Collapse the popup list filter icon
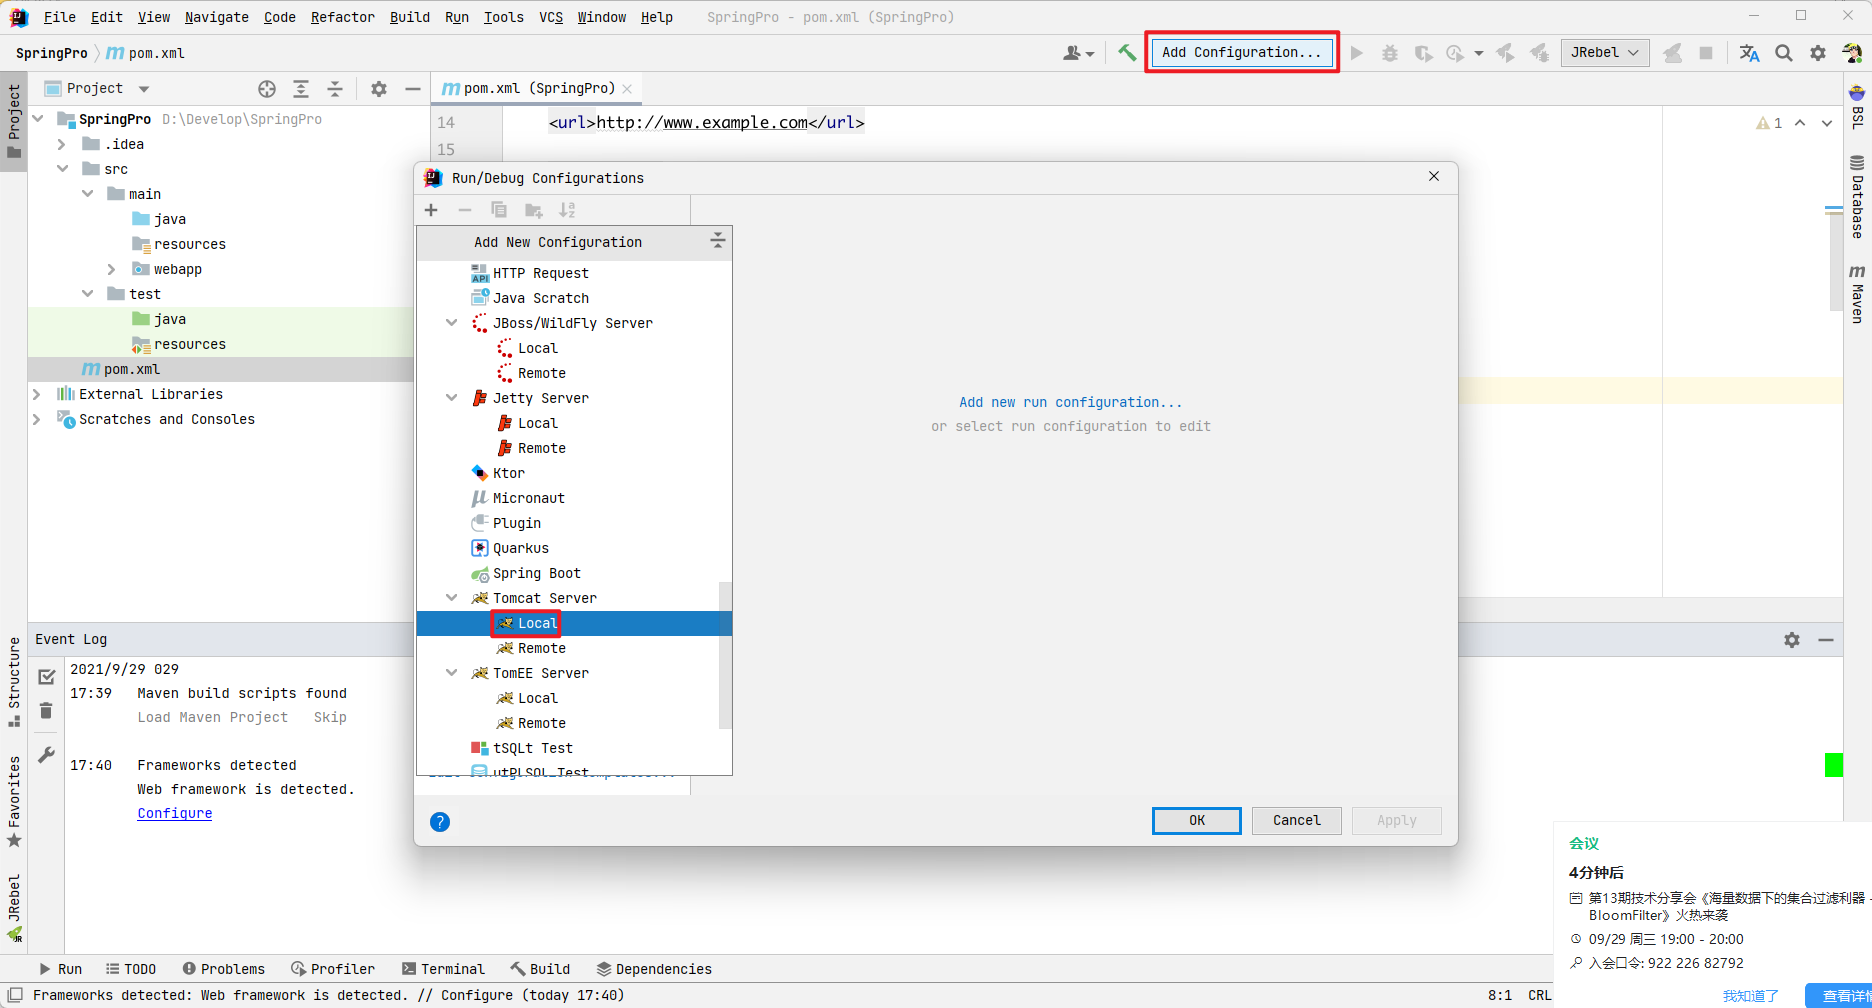This screenshot has height=1008, width=1872. point(717,241)
